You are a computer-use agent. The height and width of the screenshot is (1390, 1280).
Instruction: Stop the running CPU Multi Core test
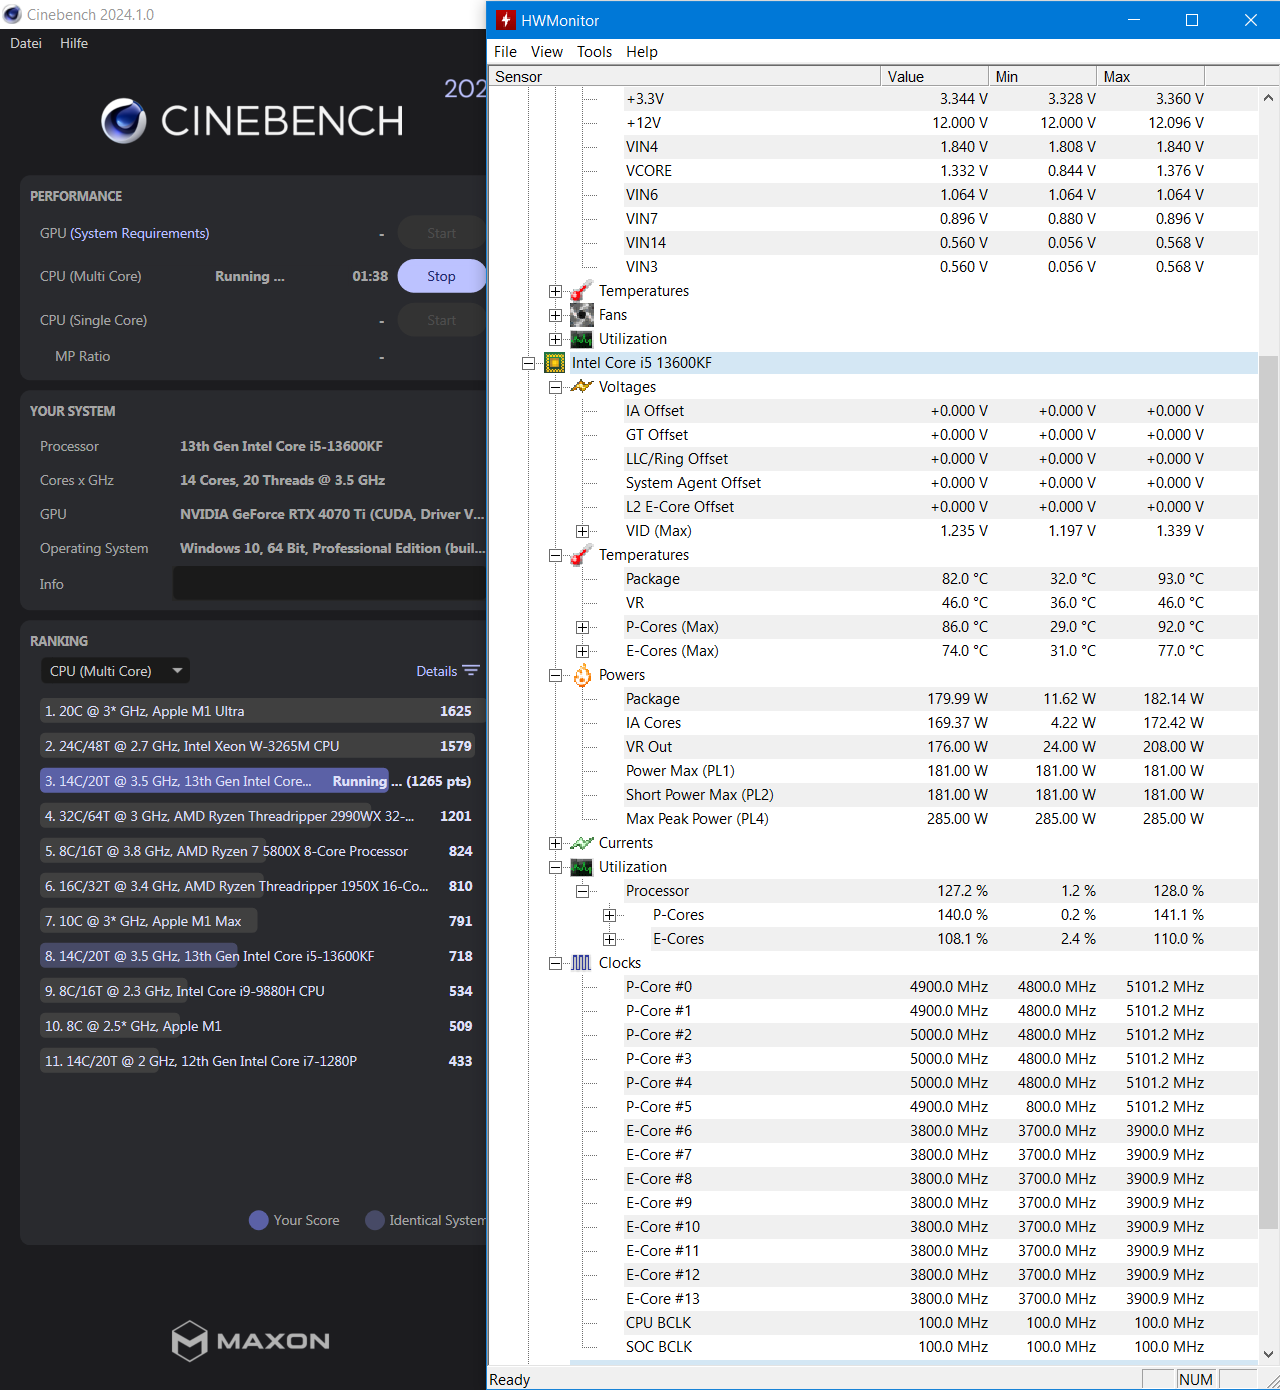click(x=441, y=276)
